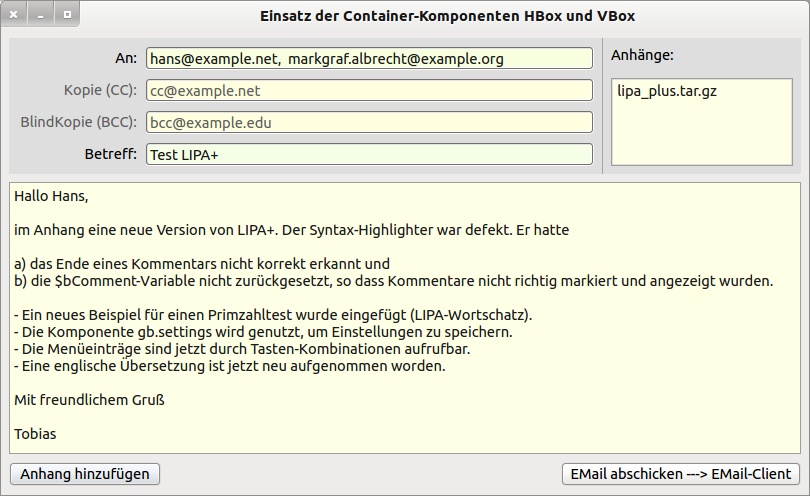Click the 'An' recipient address field
Screen dimensions: 810x496
tap(368, 59)
